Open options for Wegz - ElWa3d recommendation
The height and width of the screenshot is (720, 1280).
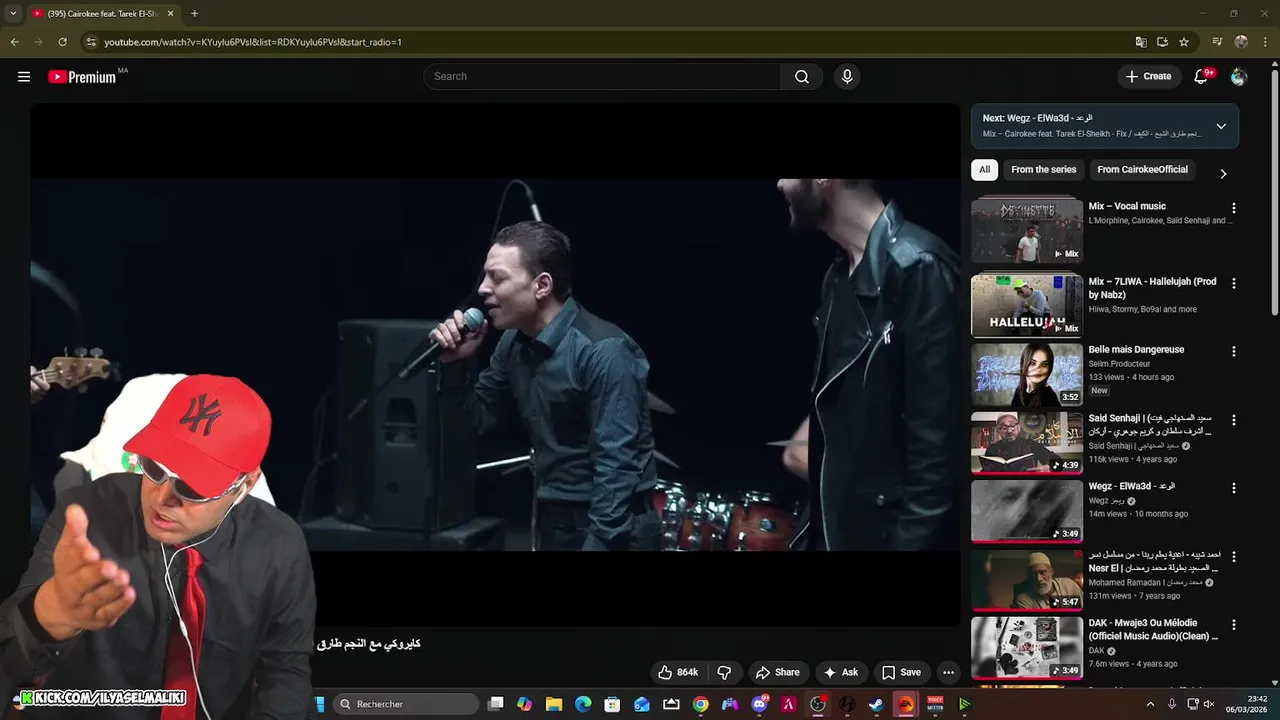pyautogui.click(x=1233, y=488)
